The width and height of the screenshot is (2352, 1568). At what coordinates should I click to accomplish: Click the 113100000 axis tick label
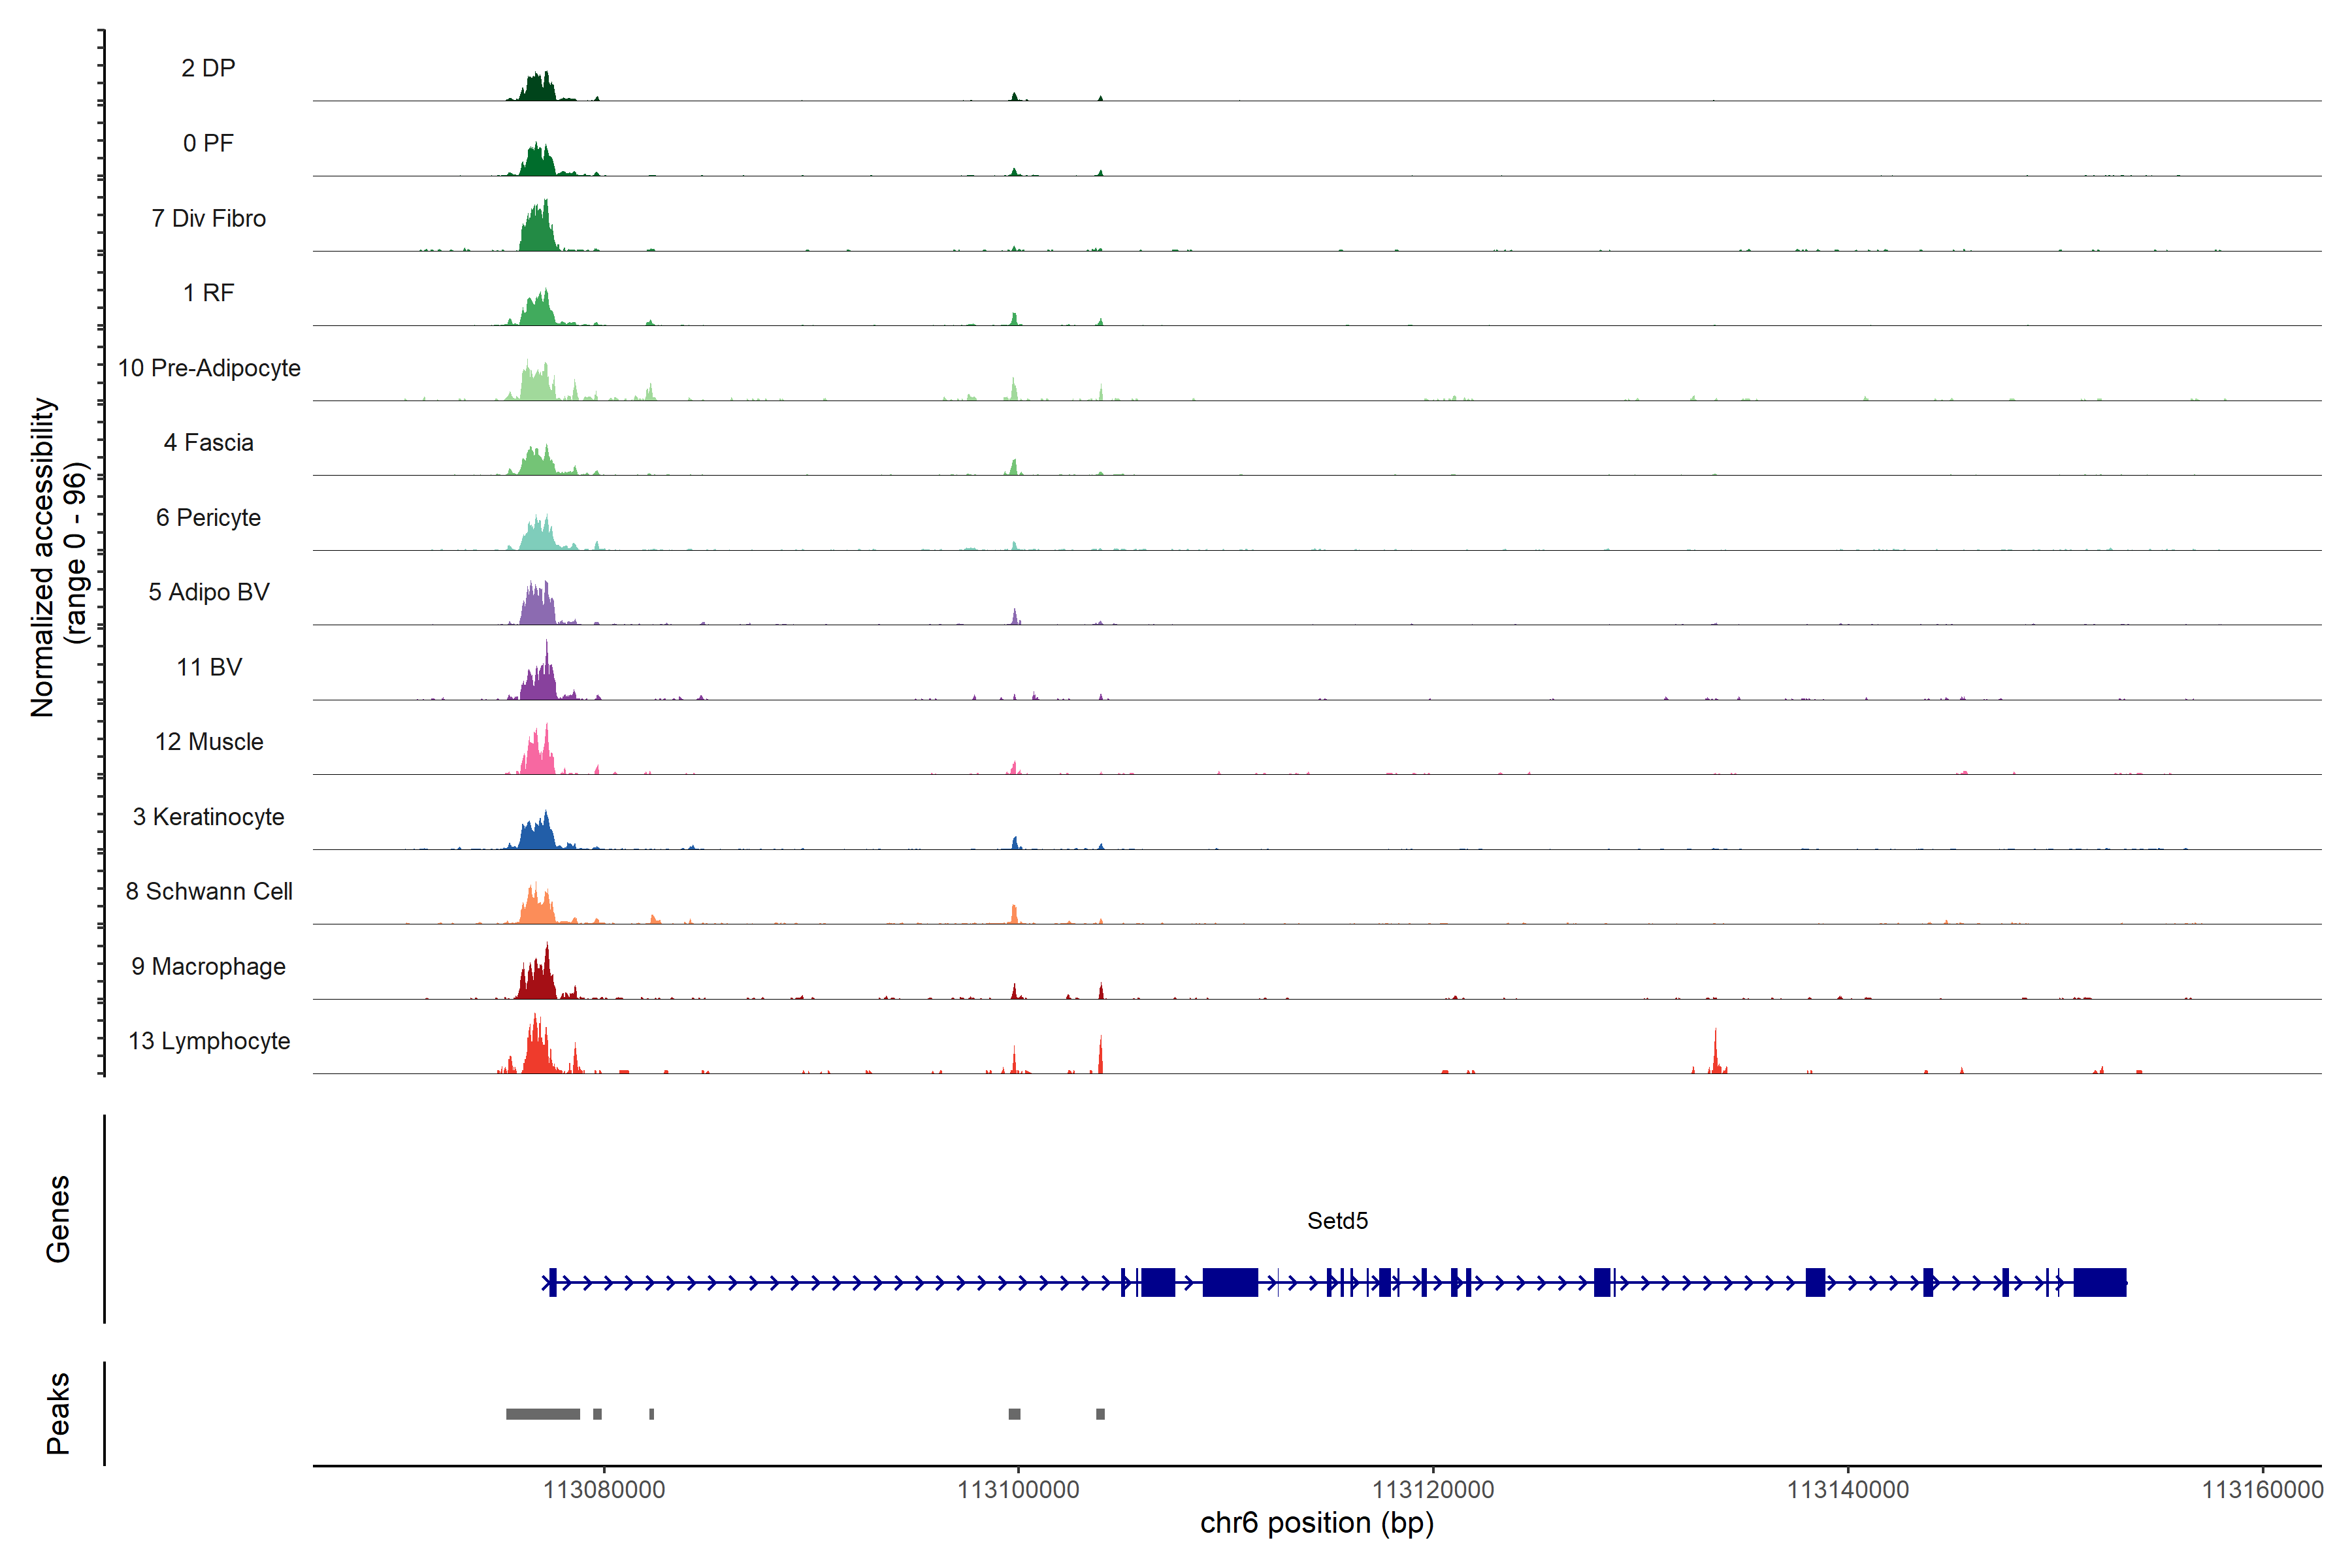tap(1018, 1490)
